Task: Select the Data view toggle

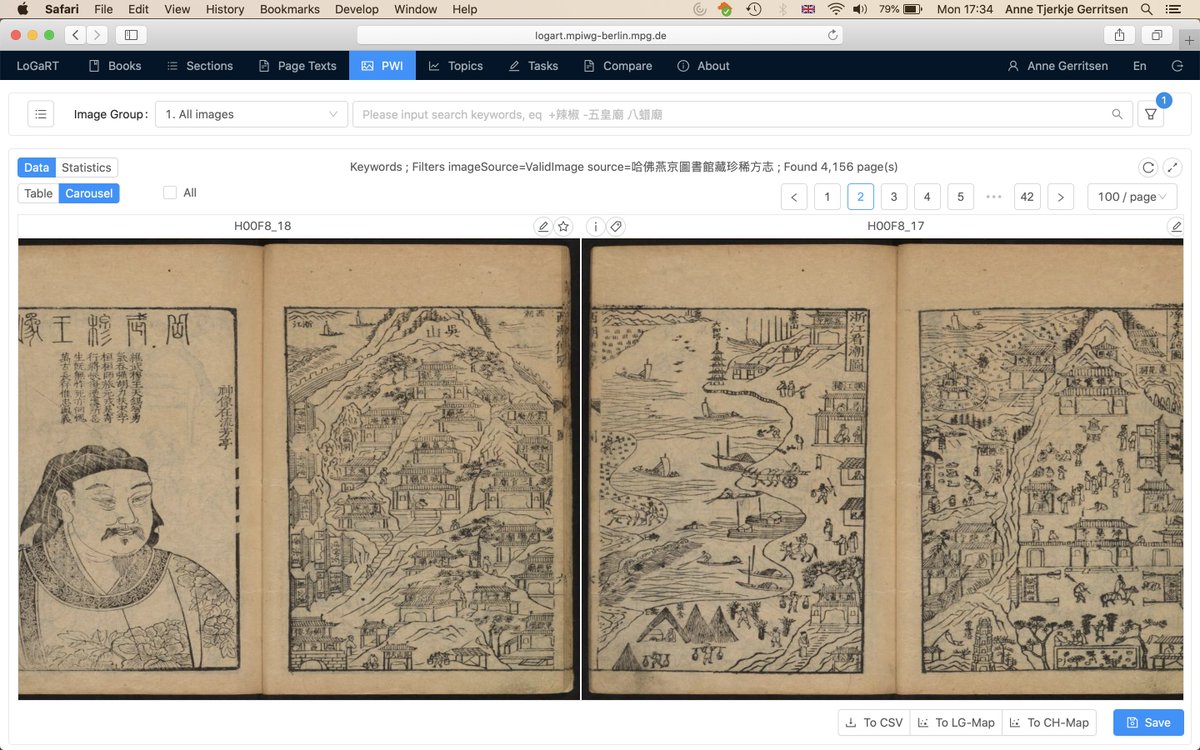Action: pyautogui.click(x=36, y=168)
